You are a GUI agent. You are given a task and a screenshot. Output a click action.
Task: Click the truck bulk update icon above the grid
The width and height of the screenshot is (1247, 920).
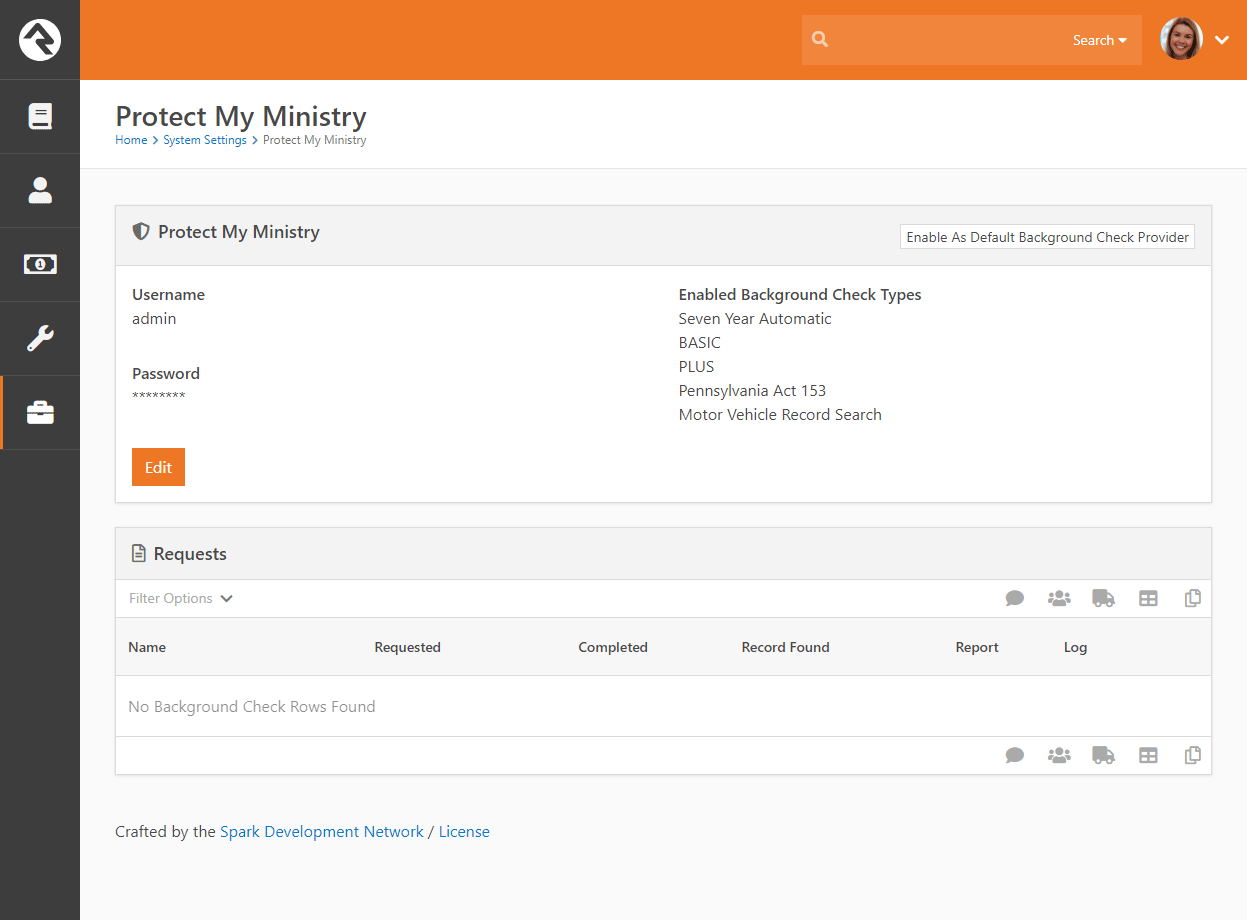[1103, 598]
